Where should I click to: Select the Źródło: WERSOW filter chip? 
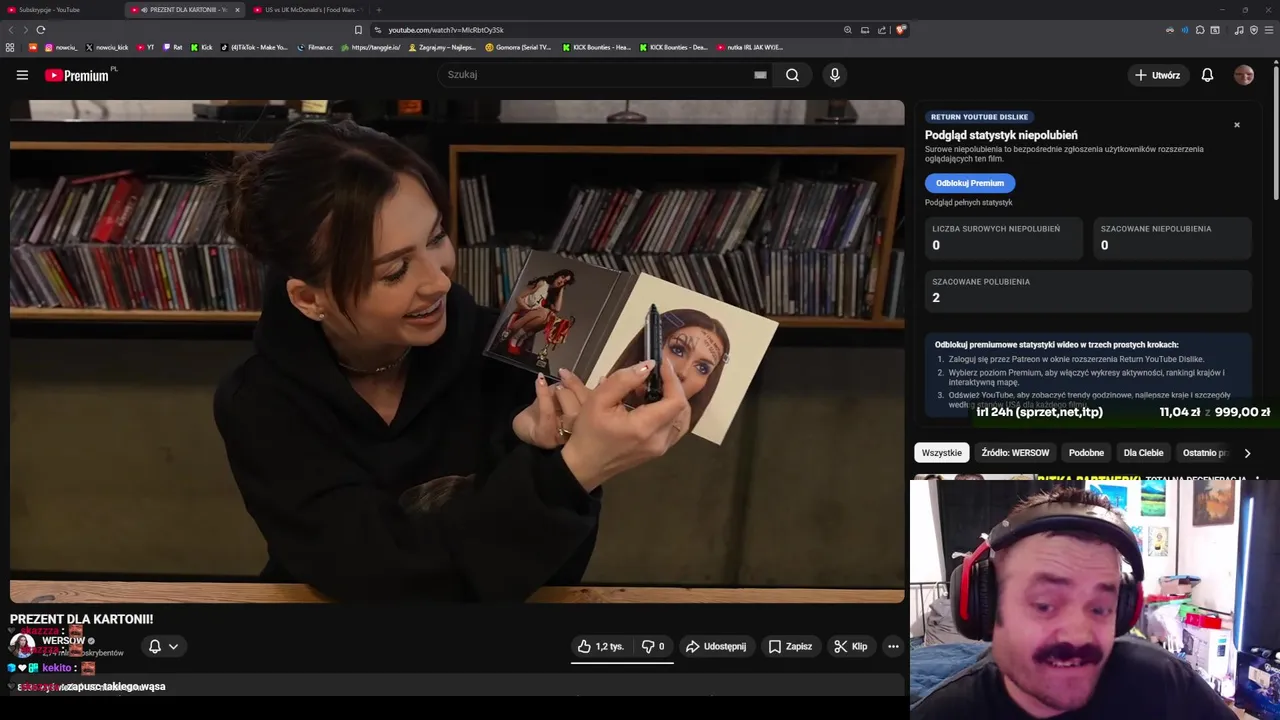pos(1015,453)
